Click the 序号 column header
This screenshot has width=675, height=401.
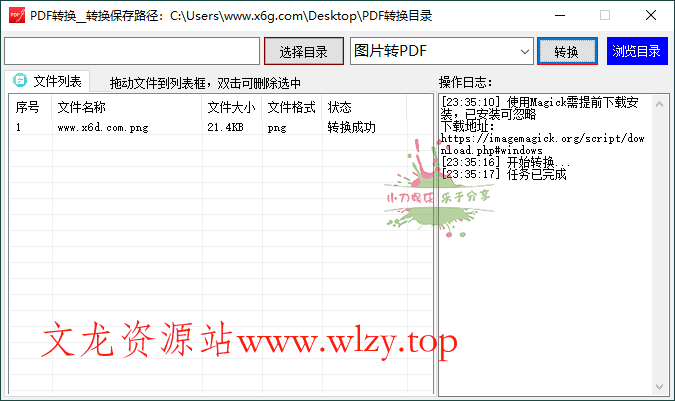click(31, 107)
